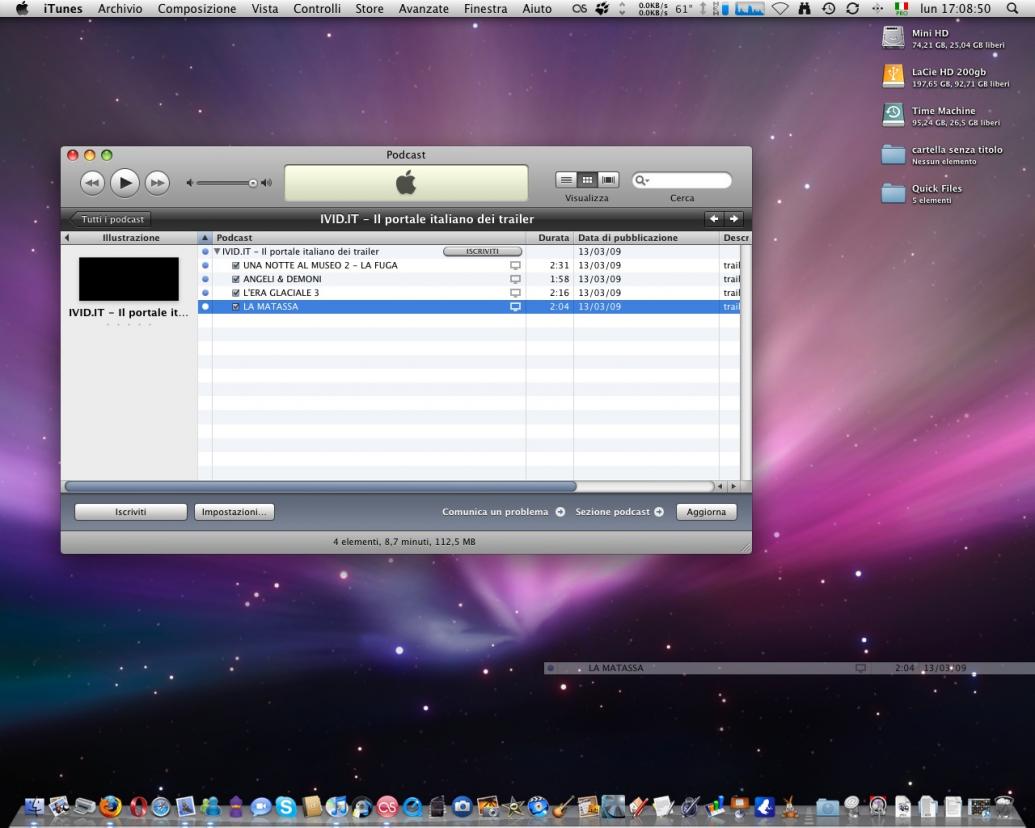Click video icon for L'ERA GLACIALE 3
This screenshot has height=828, width=1035.
[x=515, y=293]
